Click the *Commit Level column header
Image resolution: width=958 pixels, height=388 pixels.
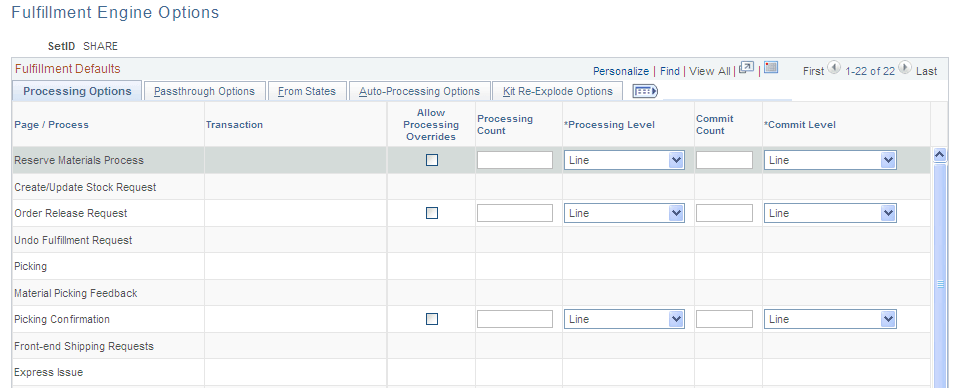click(x=800, y=125)
